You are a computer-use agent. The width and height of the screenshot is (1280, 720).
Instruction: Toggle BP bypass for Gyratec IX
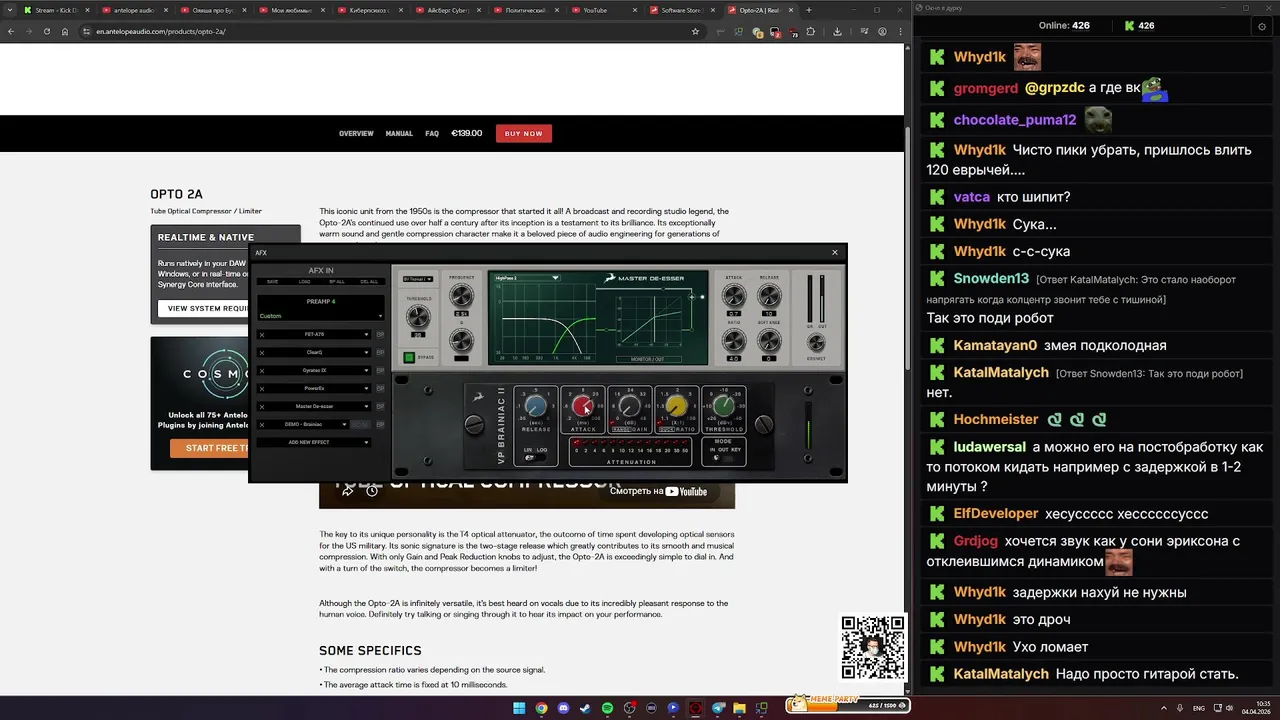tap(380, 371)
